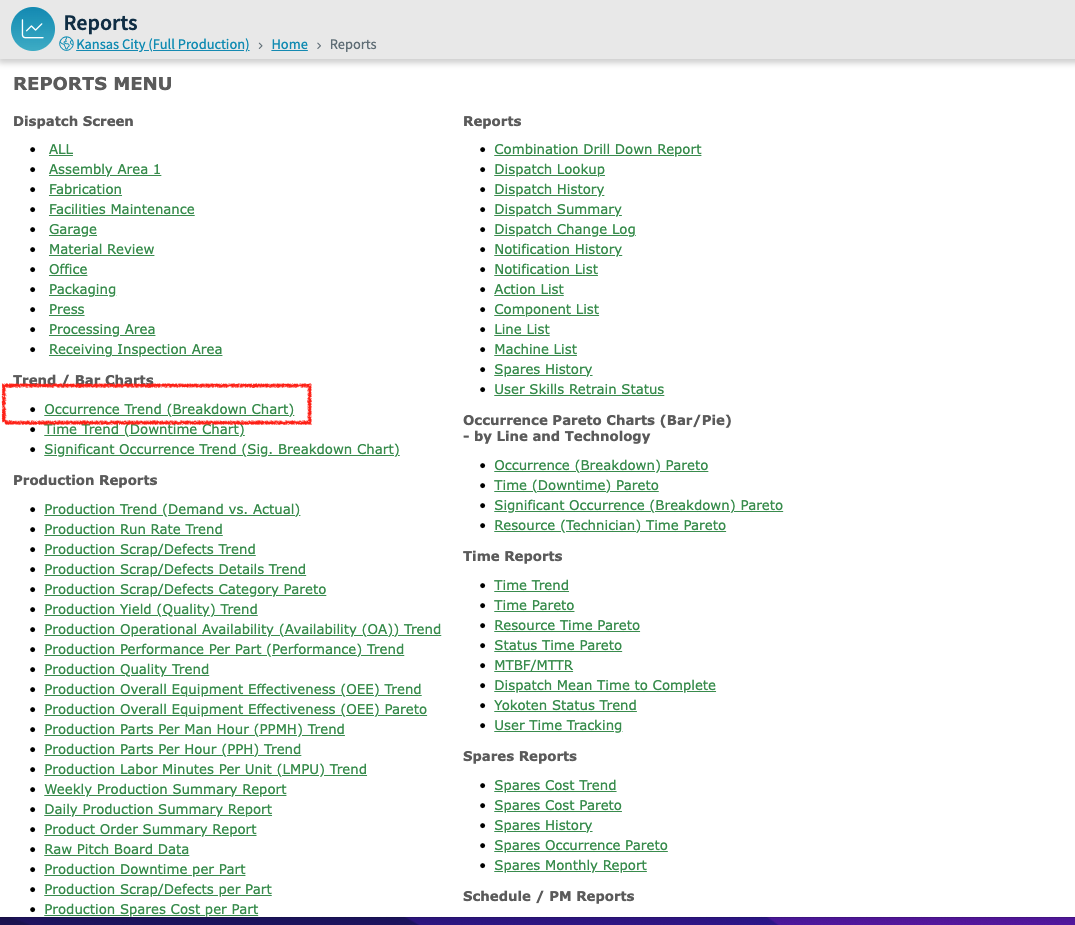Select the Fabrication dispatch screen
This screenshot has height=925, width=1075.
tap(85, 189)
